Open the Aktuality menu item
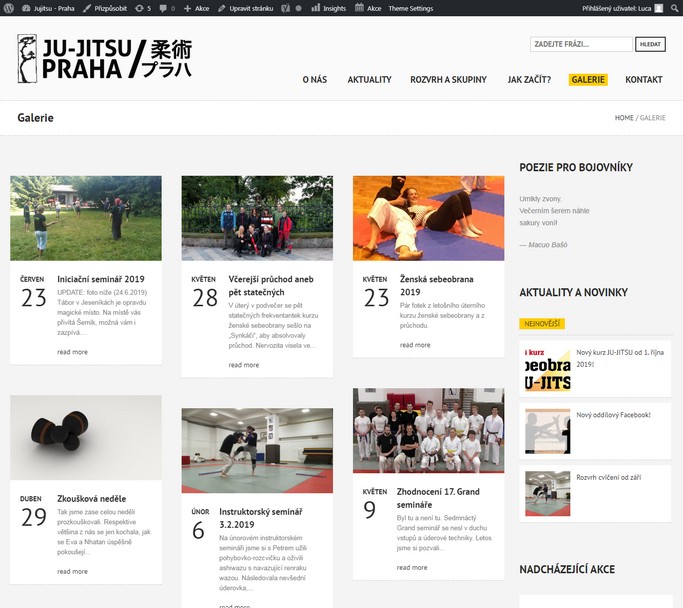 point(369,80)
